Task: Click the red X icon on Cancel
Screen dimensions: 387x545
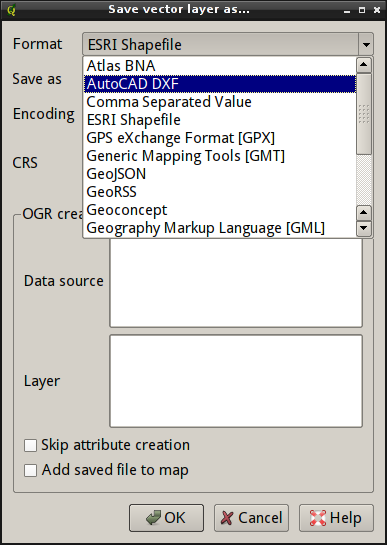Action: [227, 518]
